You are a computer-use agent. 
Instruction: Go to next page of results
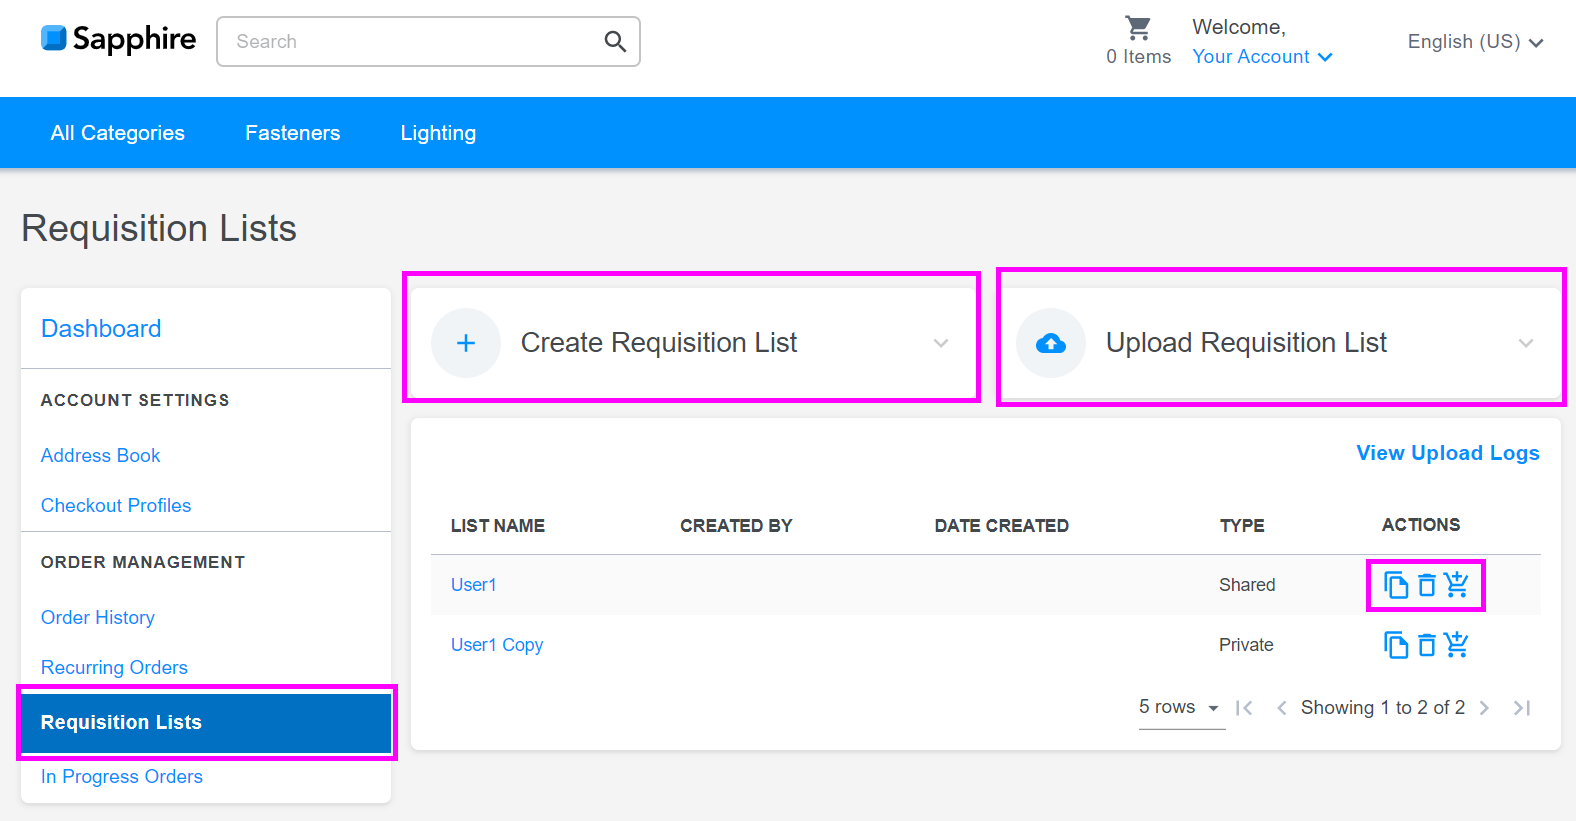click(x=1485, y=708)
